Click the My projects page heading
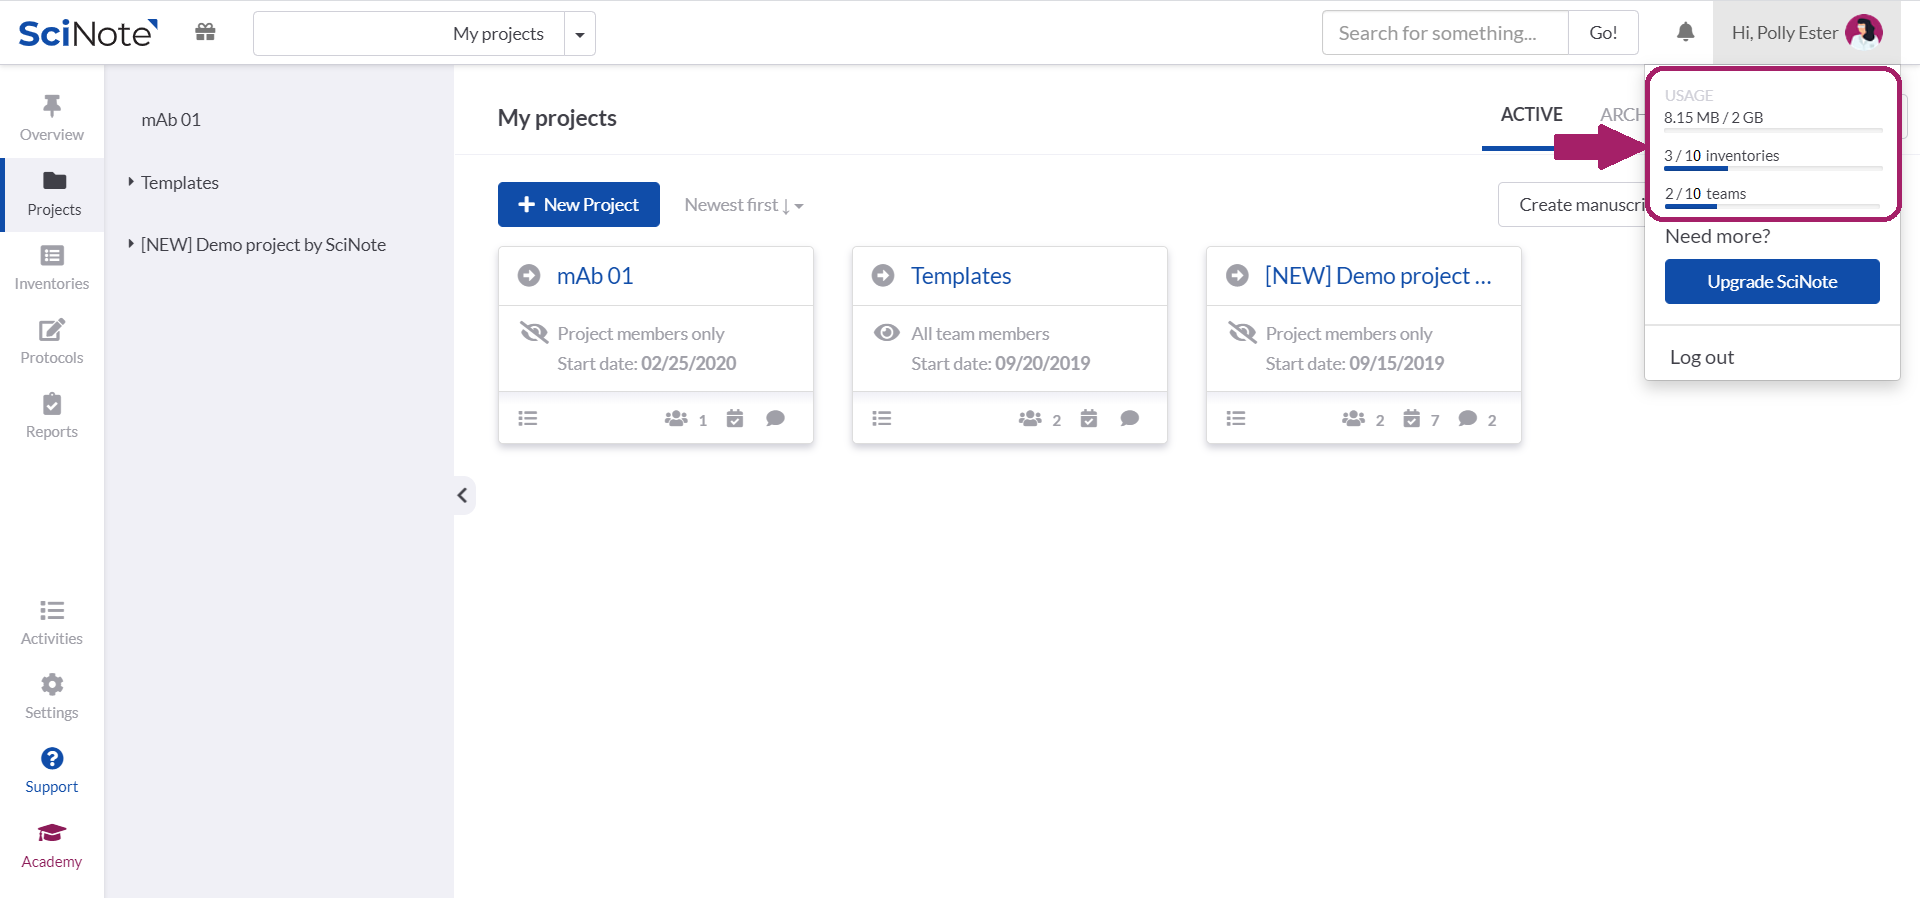 [557, 118]
